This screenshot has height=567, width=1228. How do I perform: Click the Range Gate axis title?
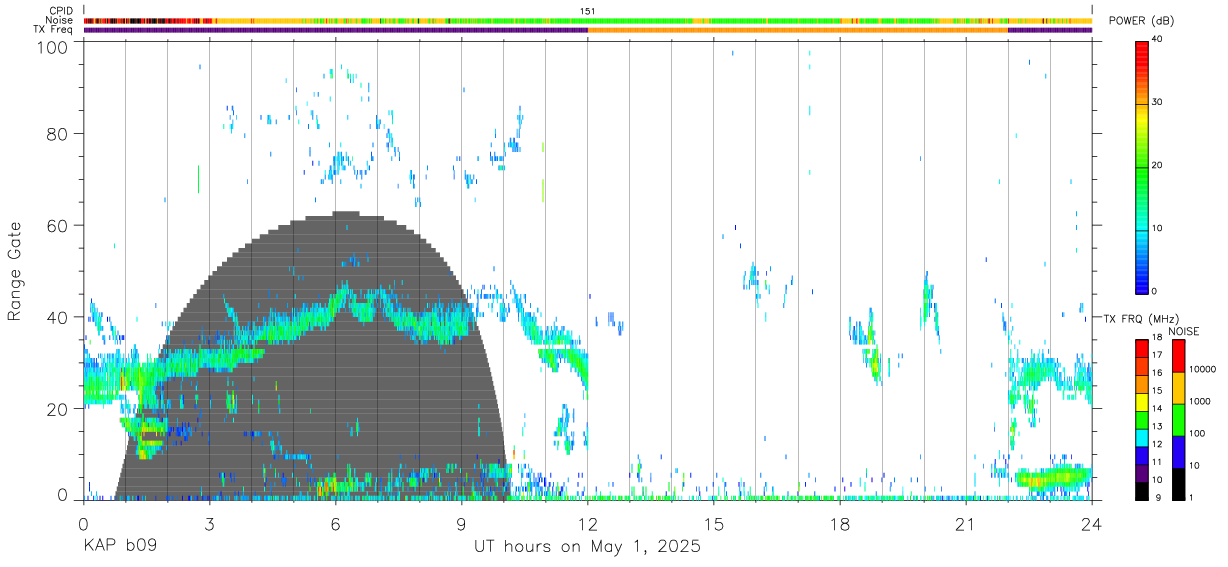pos(15,271)
